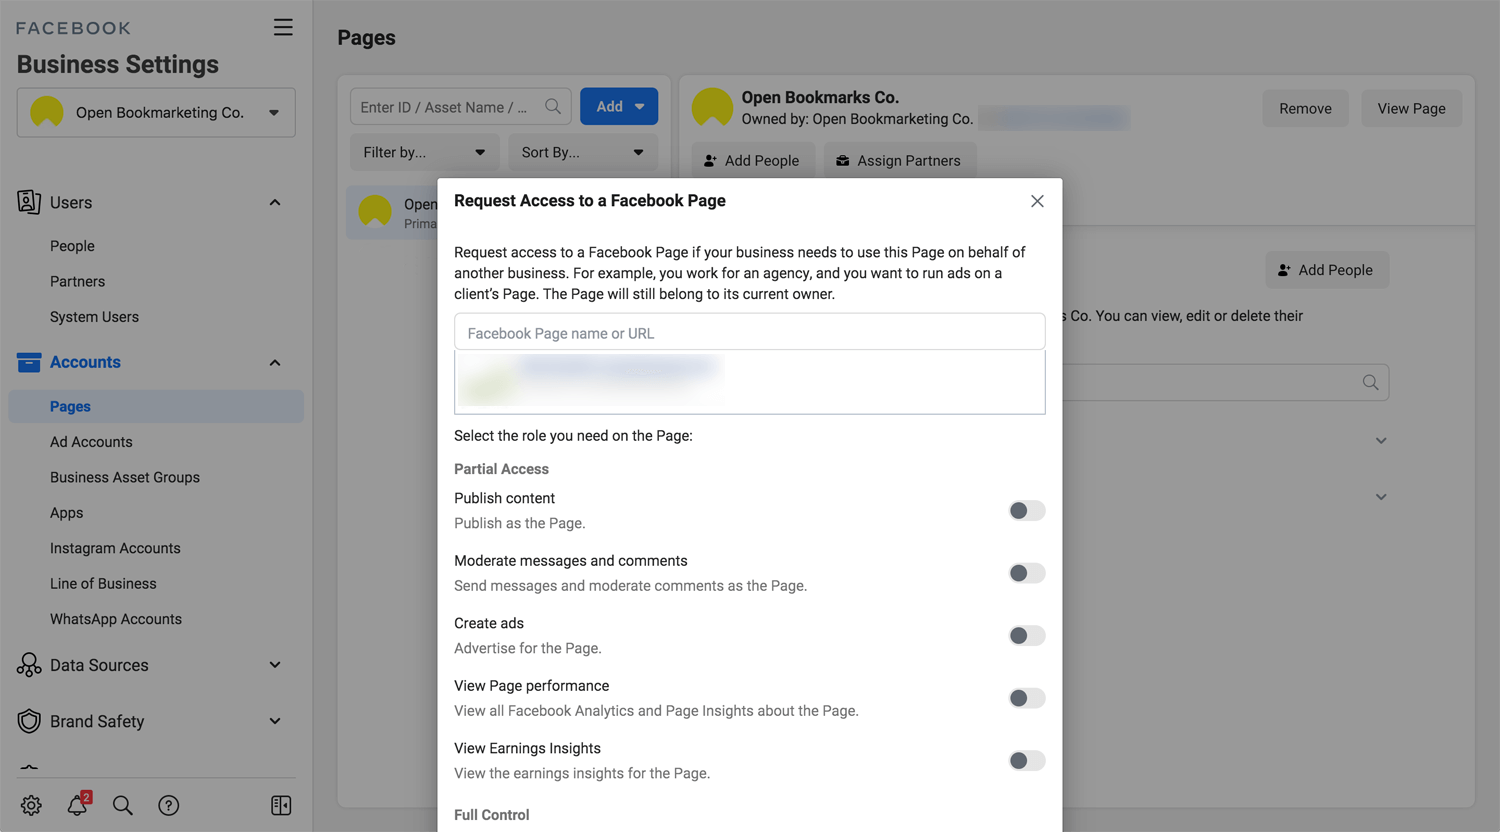Switch on View Page performance toggle
The width and height of the screenshot is (1500, 832).
(1027, 698)
